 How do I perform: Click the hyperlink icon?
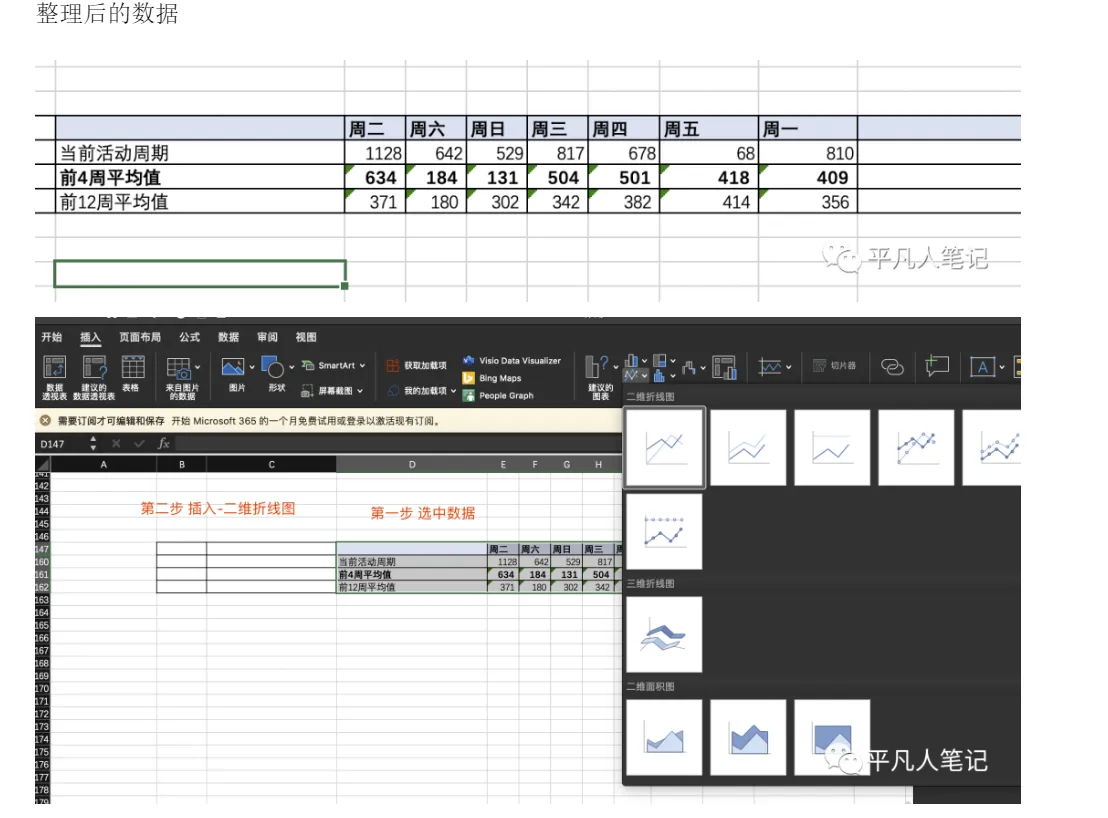point(892,367)
